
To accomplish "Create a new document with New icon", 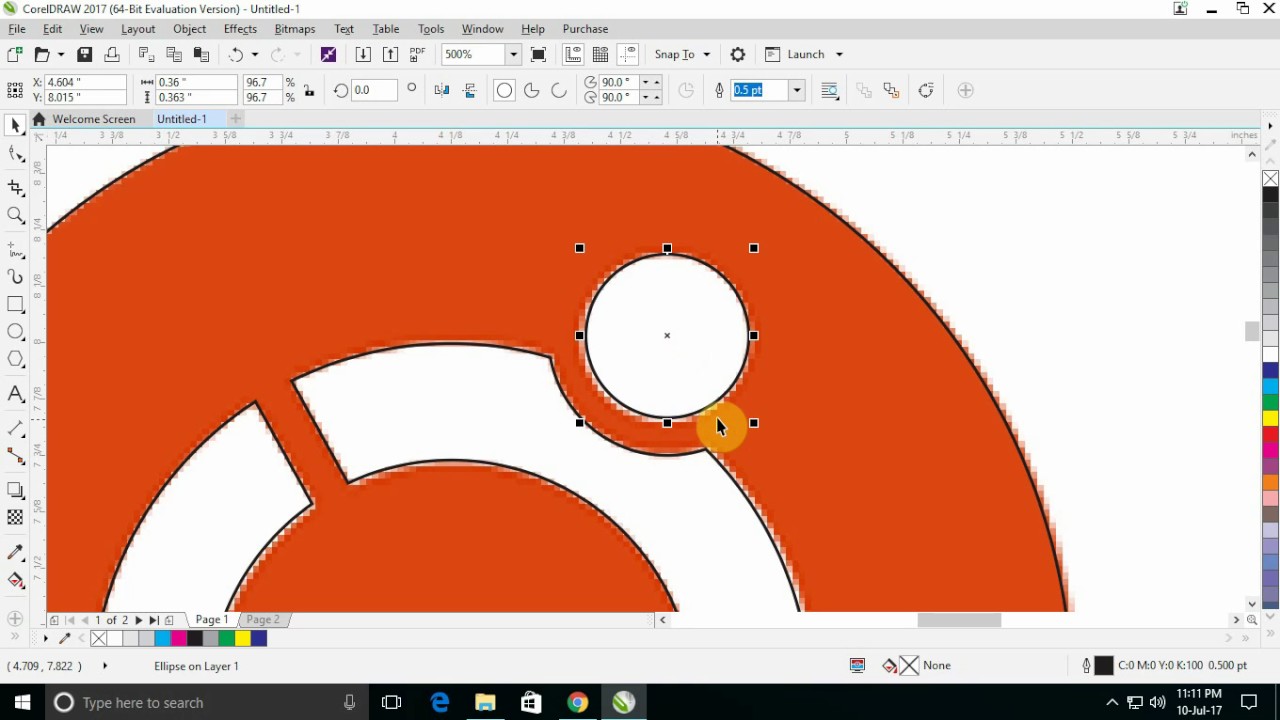I will pyautogui.click(x=15, y=54).
